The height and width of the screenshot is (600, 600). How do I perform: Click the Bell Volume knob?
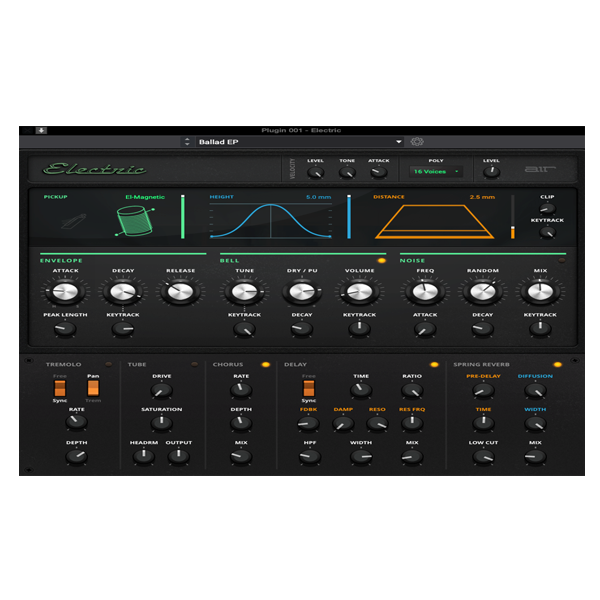[x=359, y=292]
